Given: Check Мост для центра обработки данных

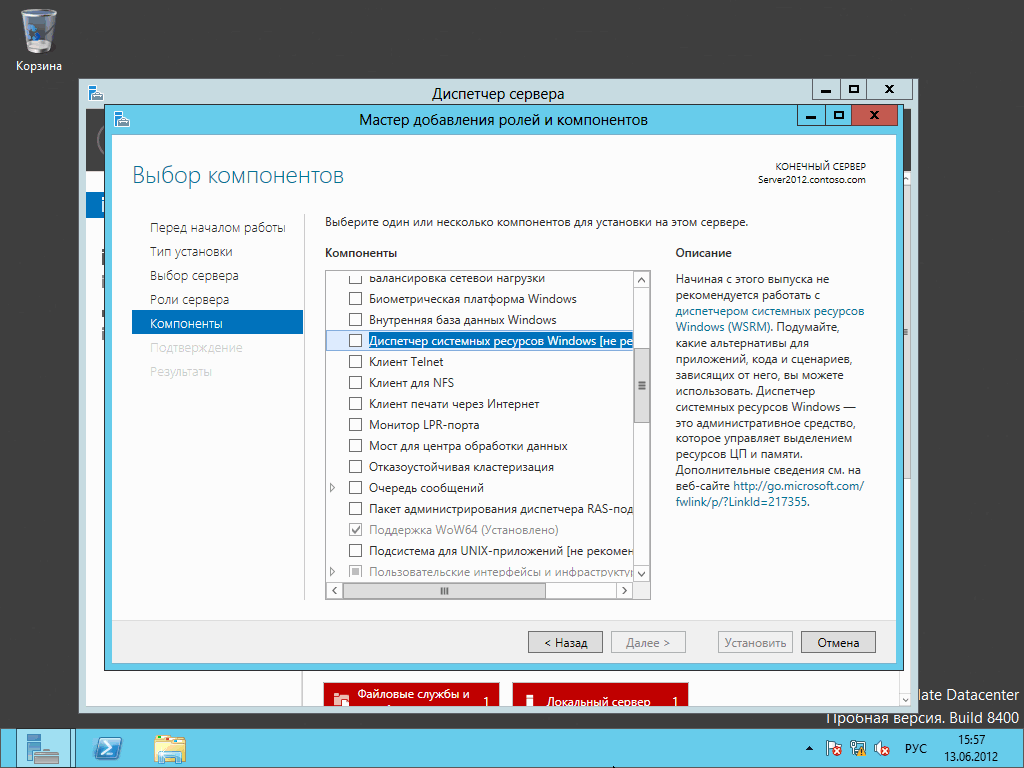Looking at the screenshot, I should (355, 446).
